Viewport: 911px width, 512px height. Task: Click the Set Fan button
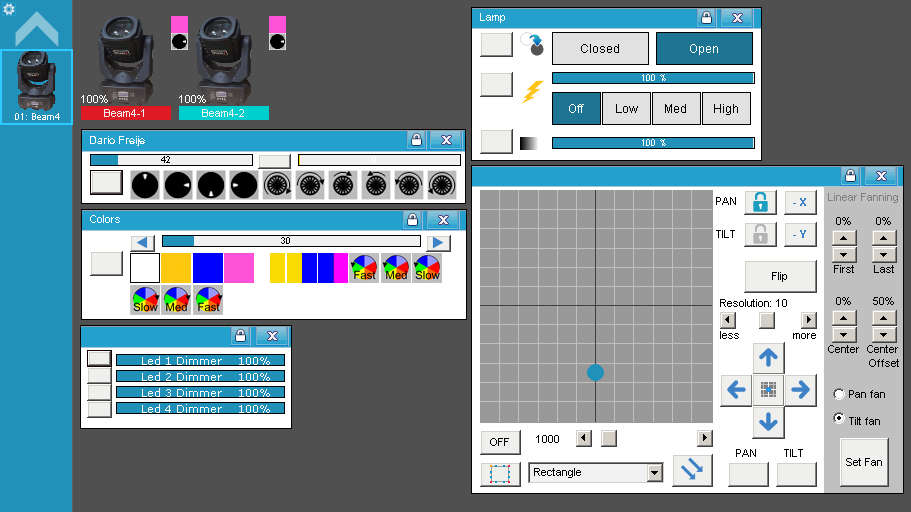pyautogui.click(x=864, y=462)
